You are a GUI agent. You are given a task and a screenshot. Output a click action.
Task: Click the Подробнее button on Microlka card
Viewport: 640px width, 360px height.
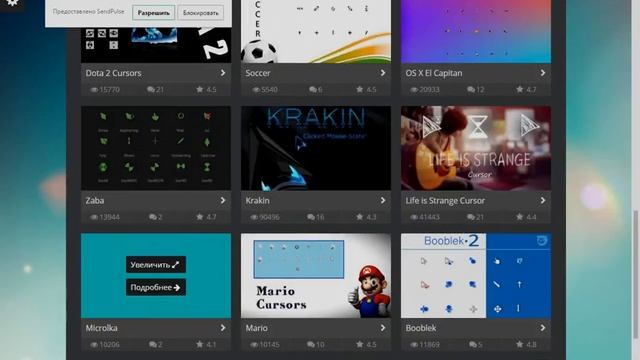pos(156,287)
